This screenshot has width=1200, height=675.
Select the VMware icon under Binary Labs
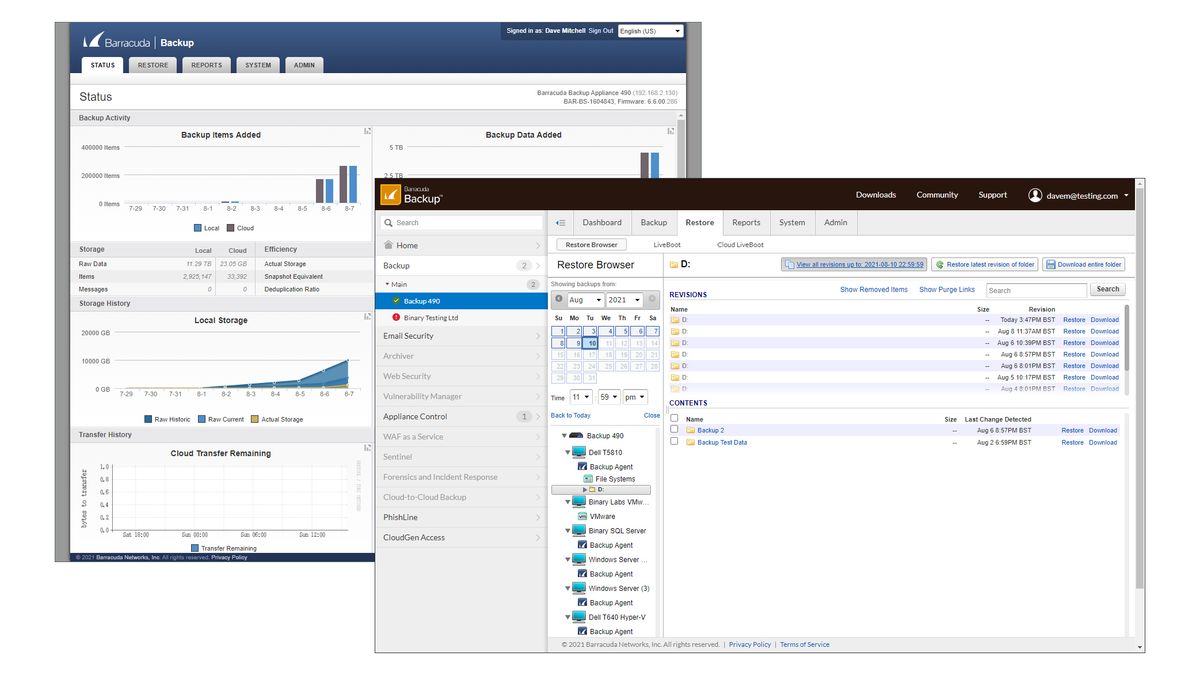click(583, 516)
